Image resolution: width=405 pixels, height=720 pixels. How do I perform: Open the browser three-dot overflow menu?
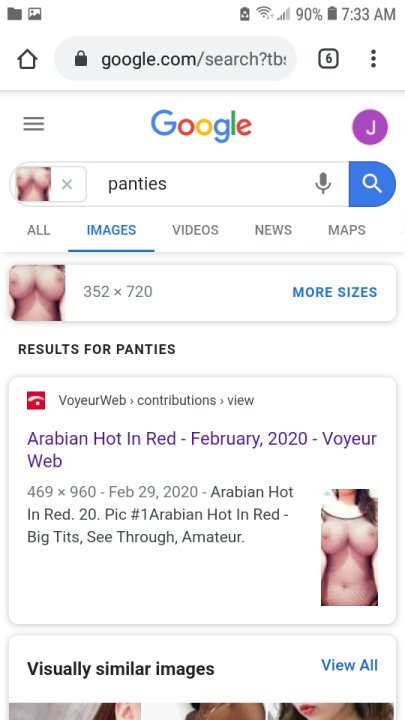373,59
